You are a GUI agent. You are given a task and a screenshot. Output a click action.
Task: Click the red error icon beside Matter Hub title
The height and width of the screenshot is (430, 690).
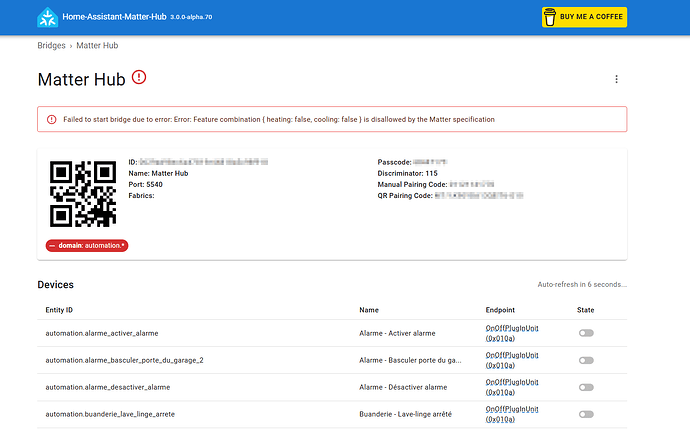point(139,77)
